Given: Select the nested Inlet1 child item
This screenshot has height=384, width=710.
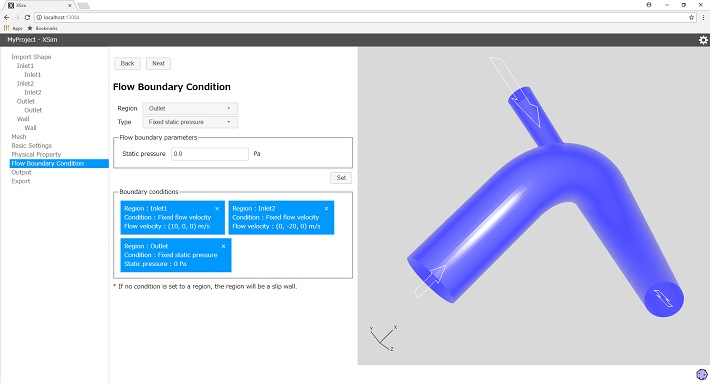Looking at the screenshot, I should point(33,74).
